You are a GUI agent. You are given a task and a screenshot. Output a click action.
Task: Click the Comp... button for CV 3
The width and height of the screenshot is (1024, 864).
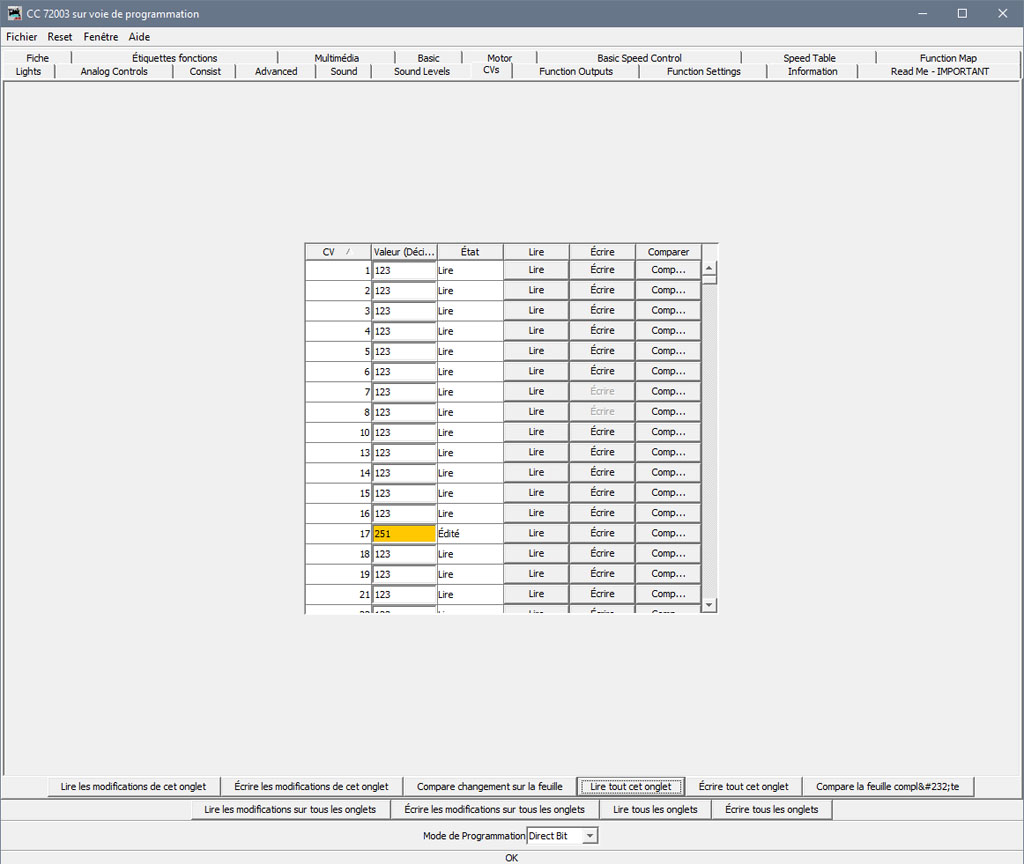[668, 310]
